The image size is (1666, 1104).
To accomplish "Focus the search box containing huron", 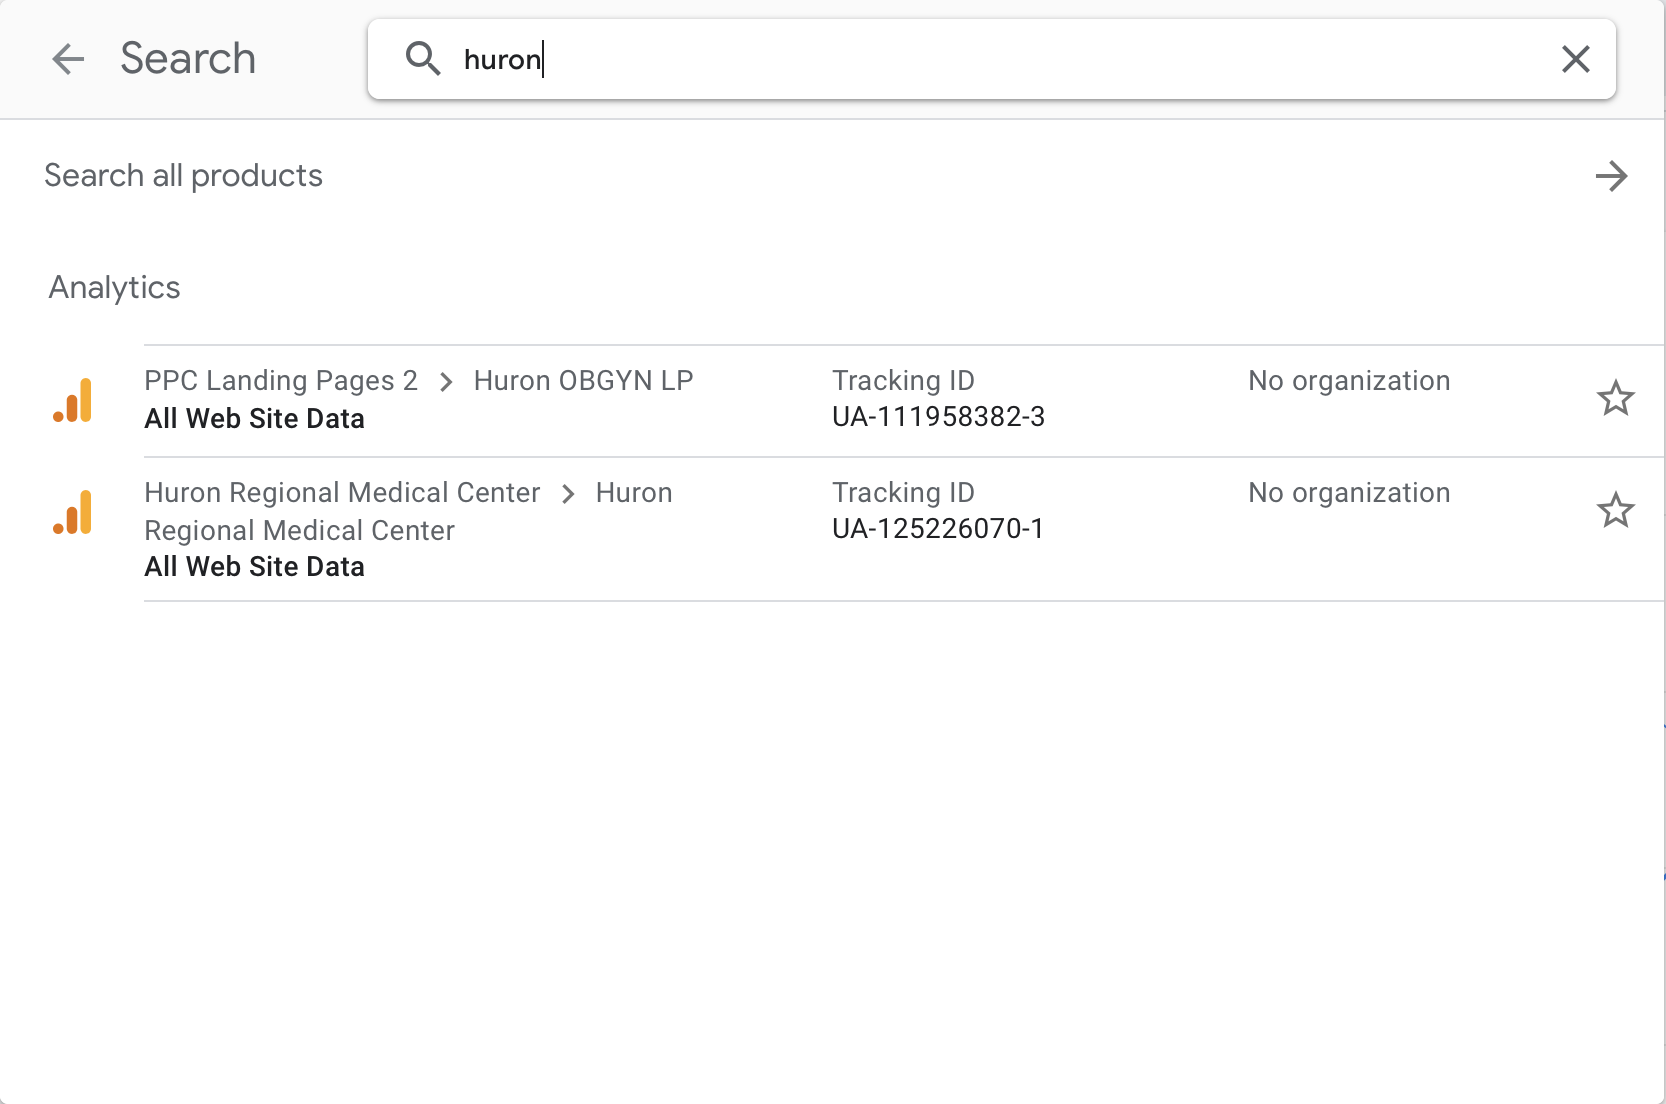I will point(991,59).
